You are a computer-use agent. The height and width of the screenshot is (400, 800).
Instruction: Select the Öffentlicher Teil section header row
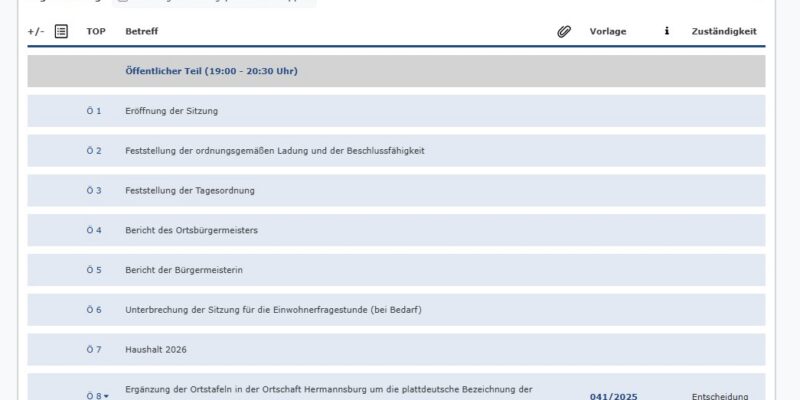[x=211, y=71]
